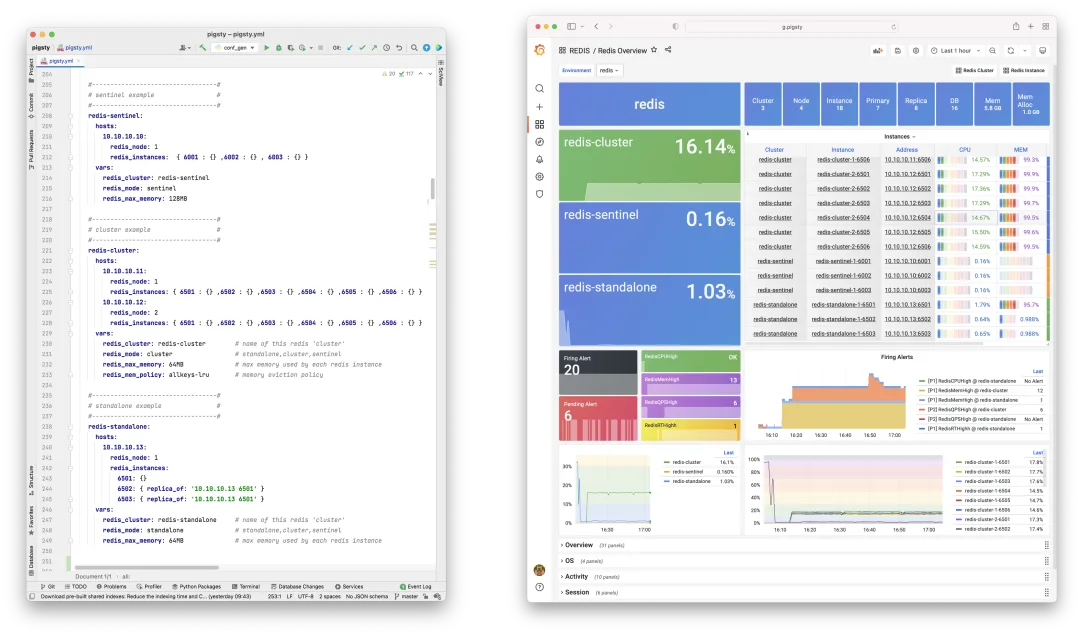Open the Last 1 hour time picker

(955, 51)
